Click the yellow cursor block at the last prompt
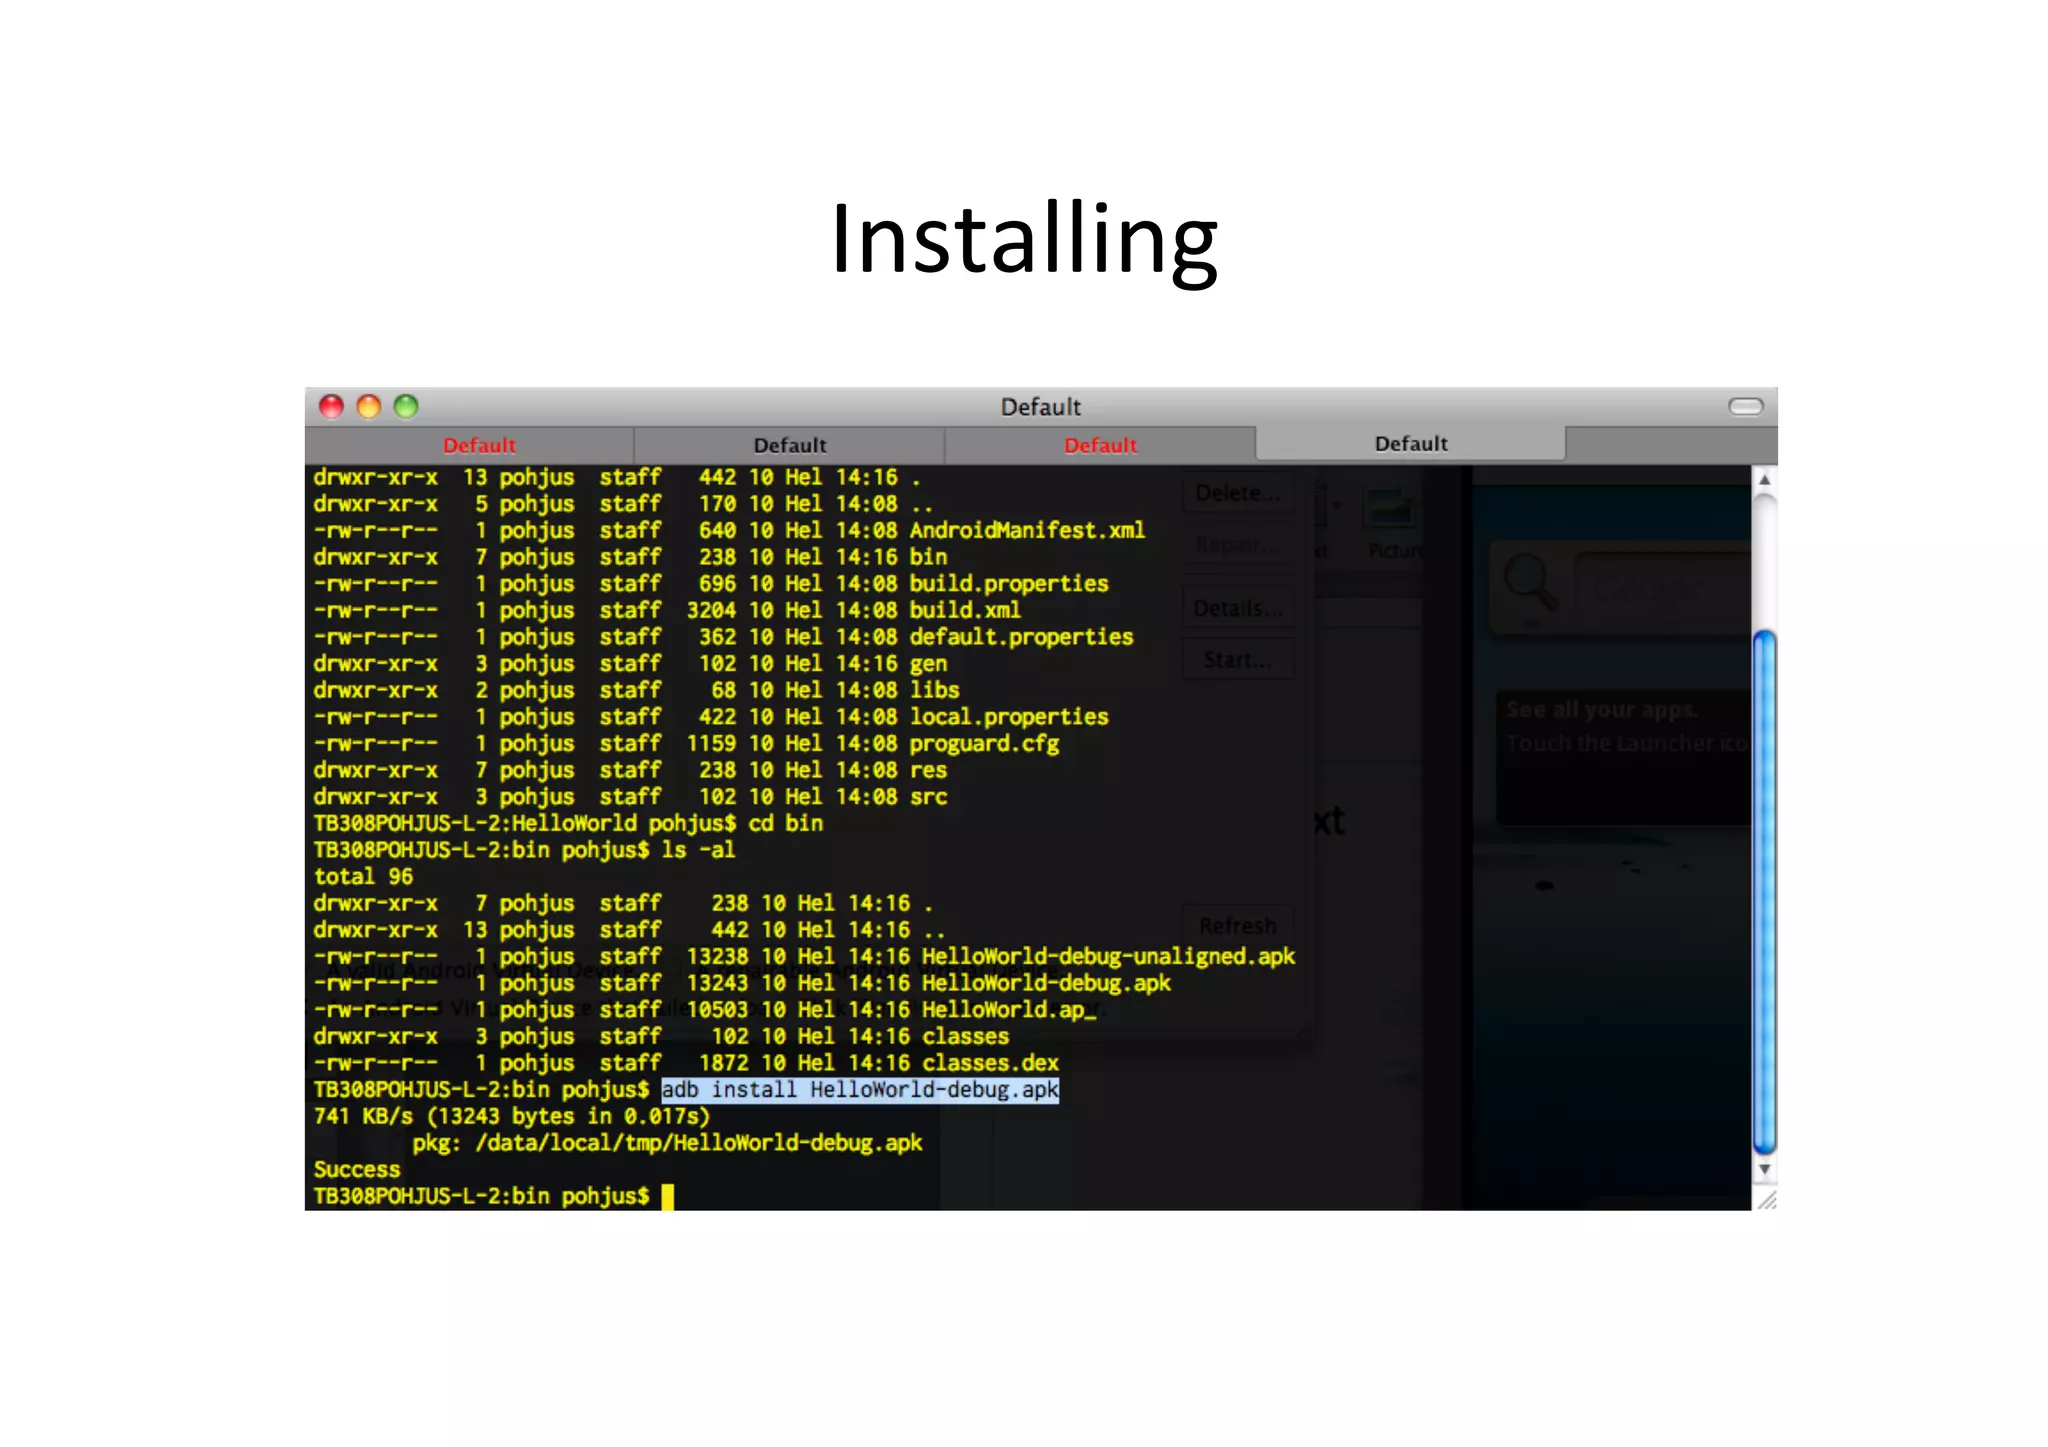Viewport: 2048px width, 1447px height. coord(668,1196)
